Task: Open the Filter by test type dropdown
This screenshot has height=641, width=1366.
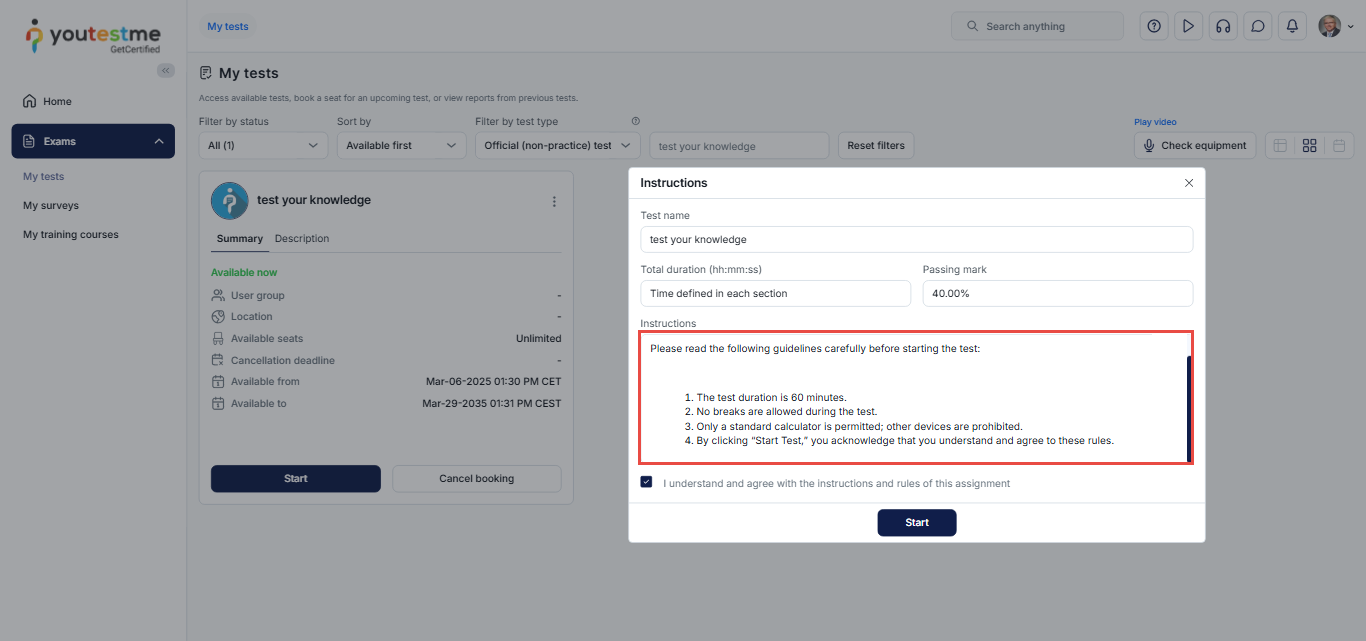Action: [x=557, y=146]
